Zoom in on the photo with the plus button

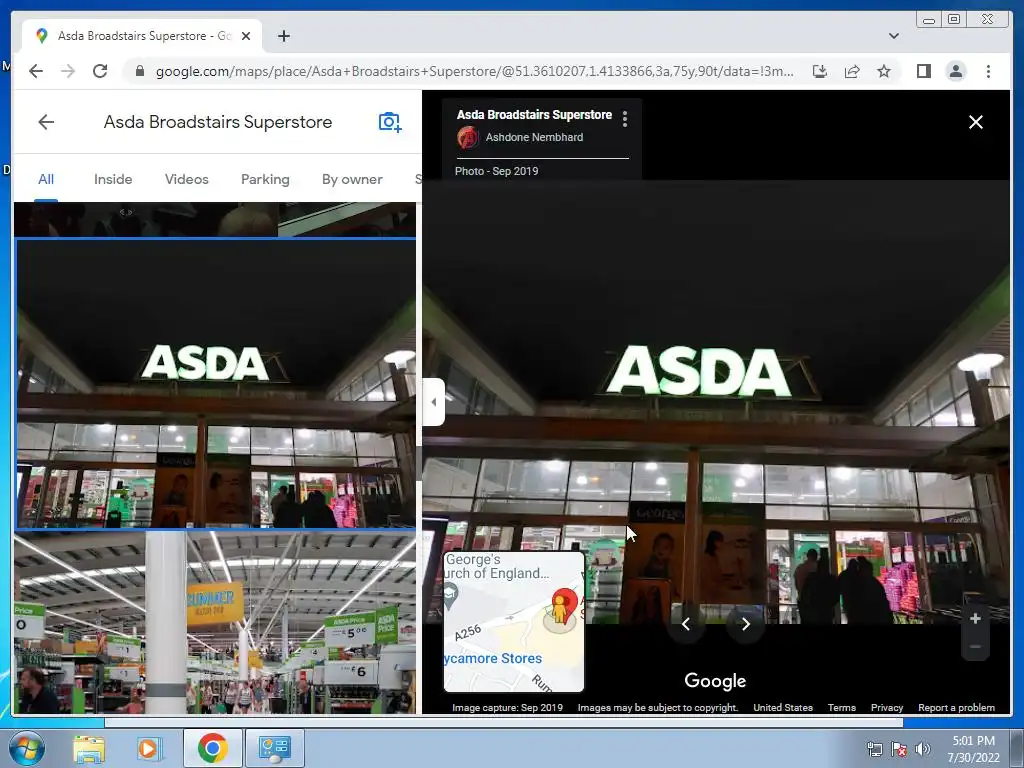(975, 618)
